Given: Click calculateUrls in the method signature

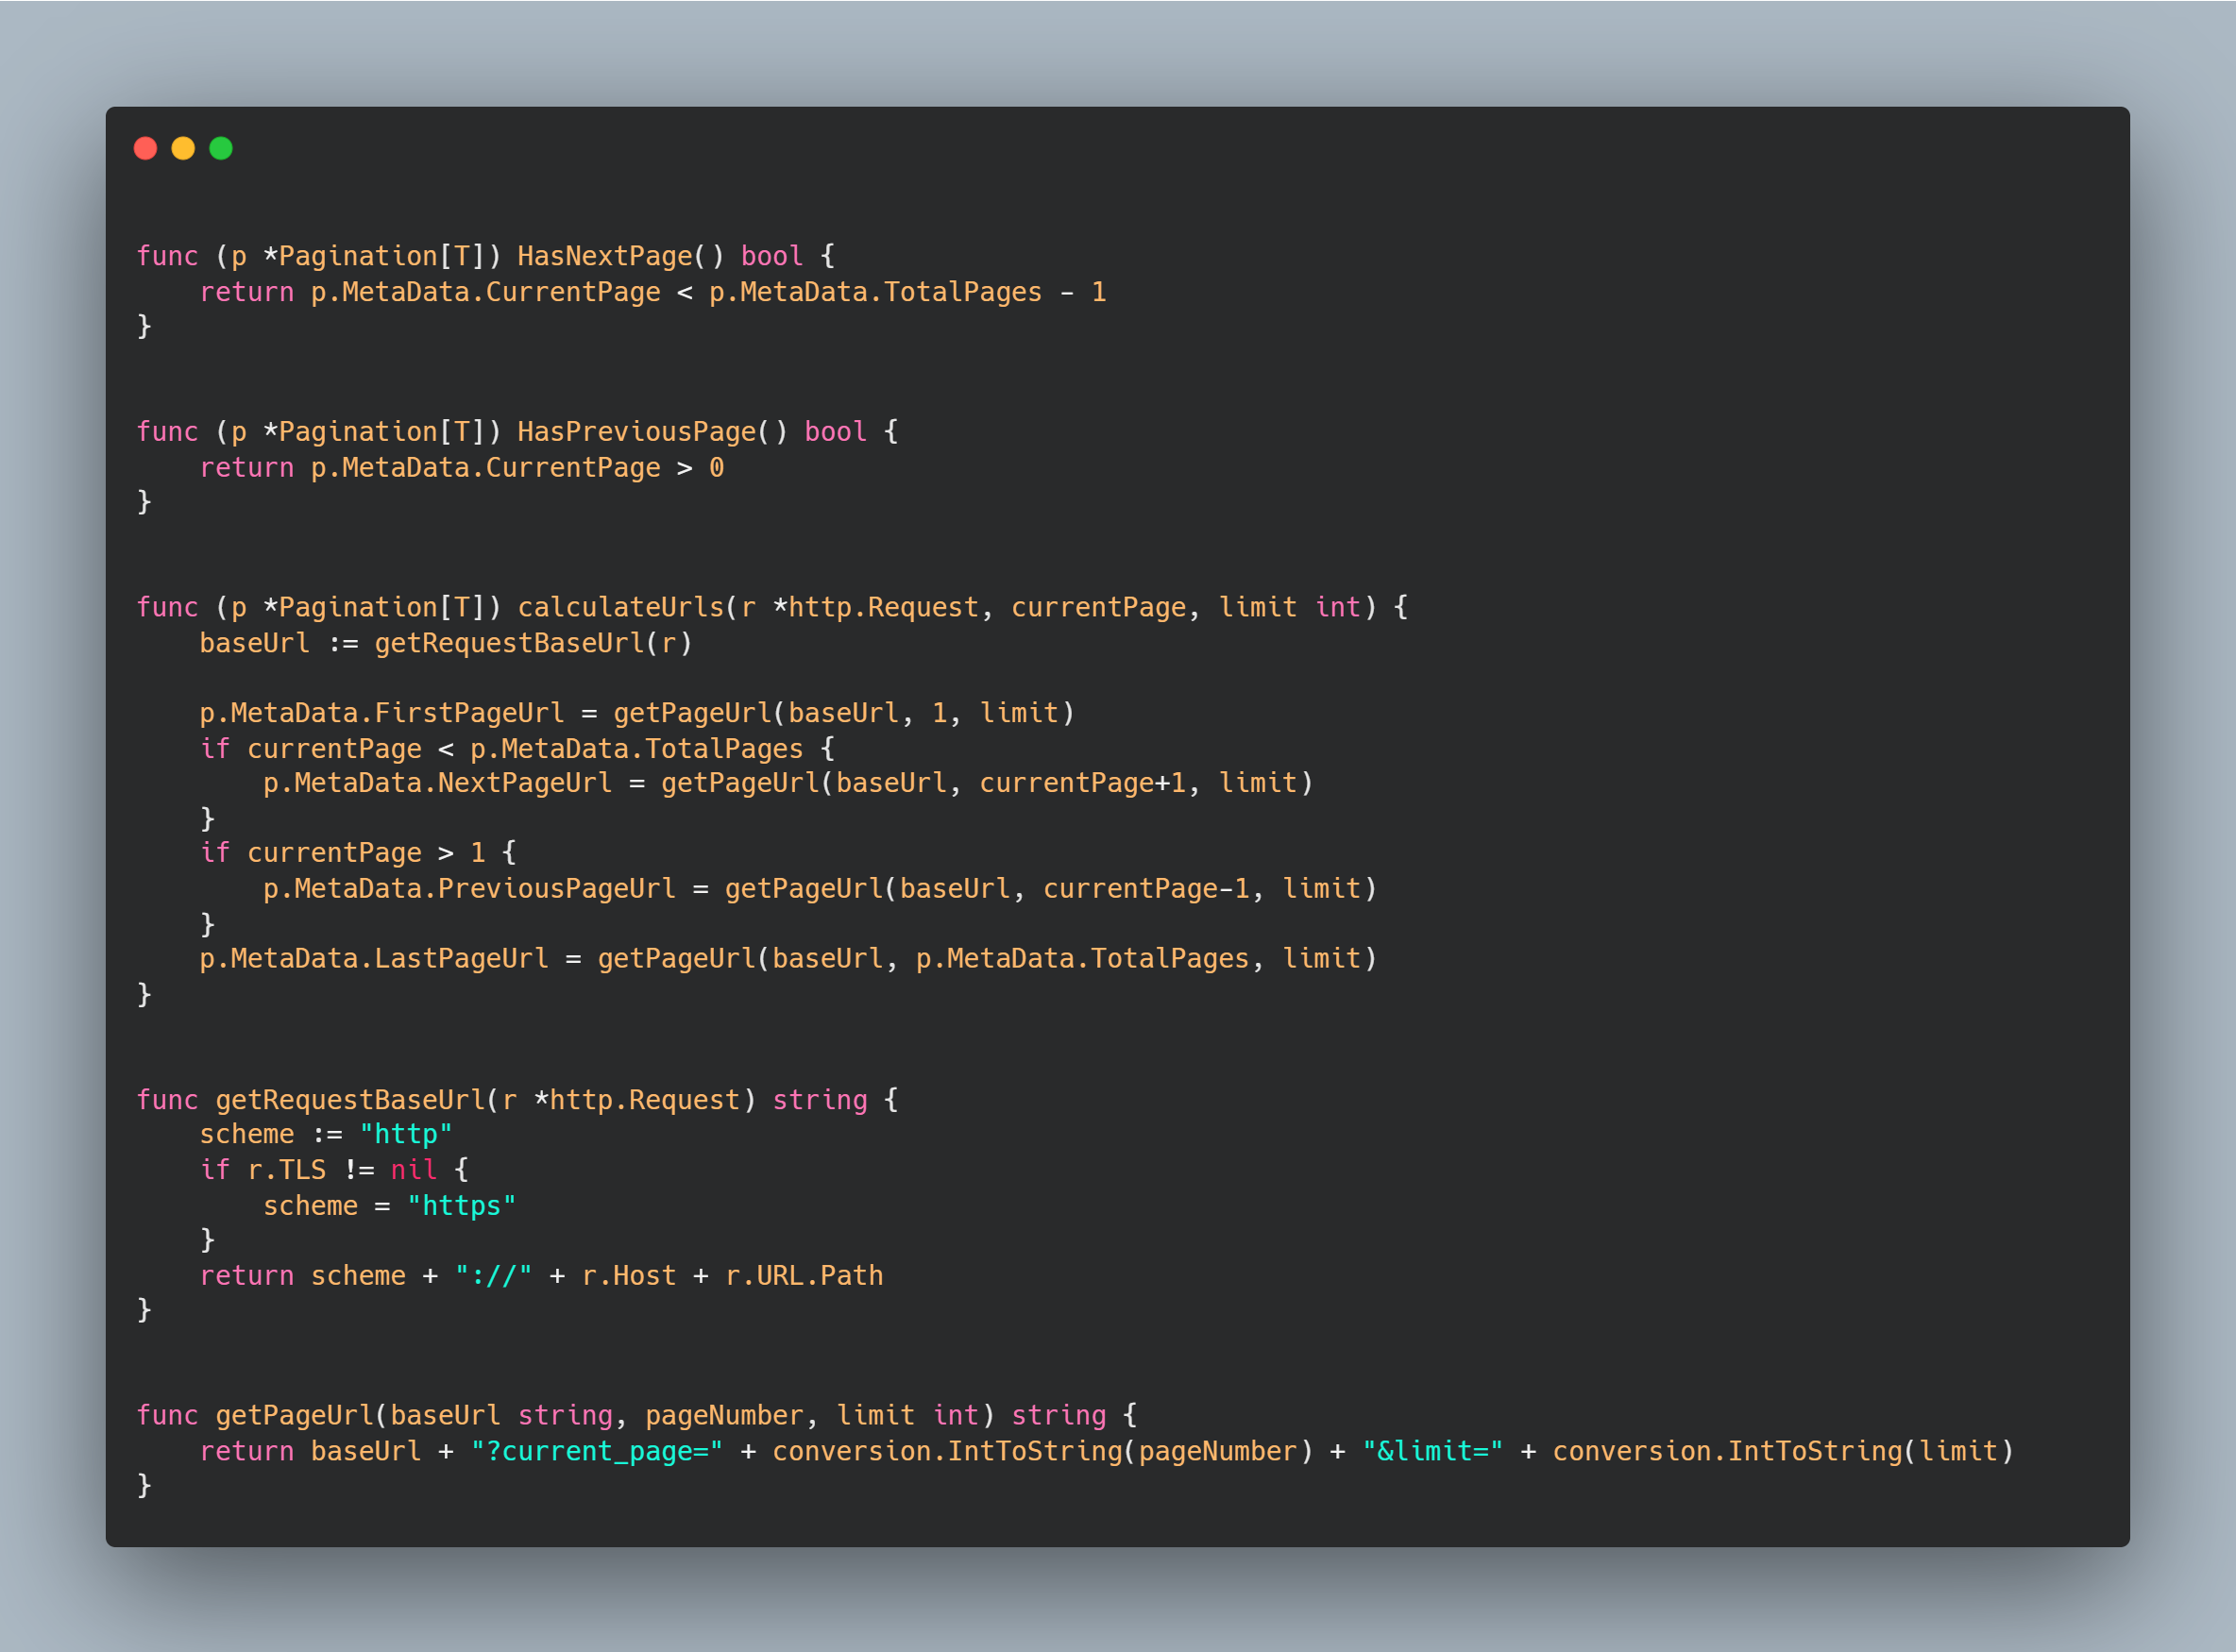Looking at the screenshot, I should point(620,607).
